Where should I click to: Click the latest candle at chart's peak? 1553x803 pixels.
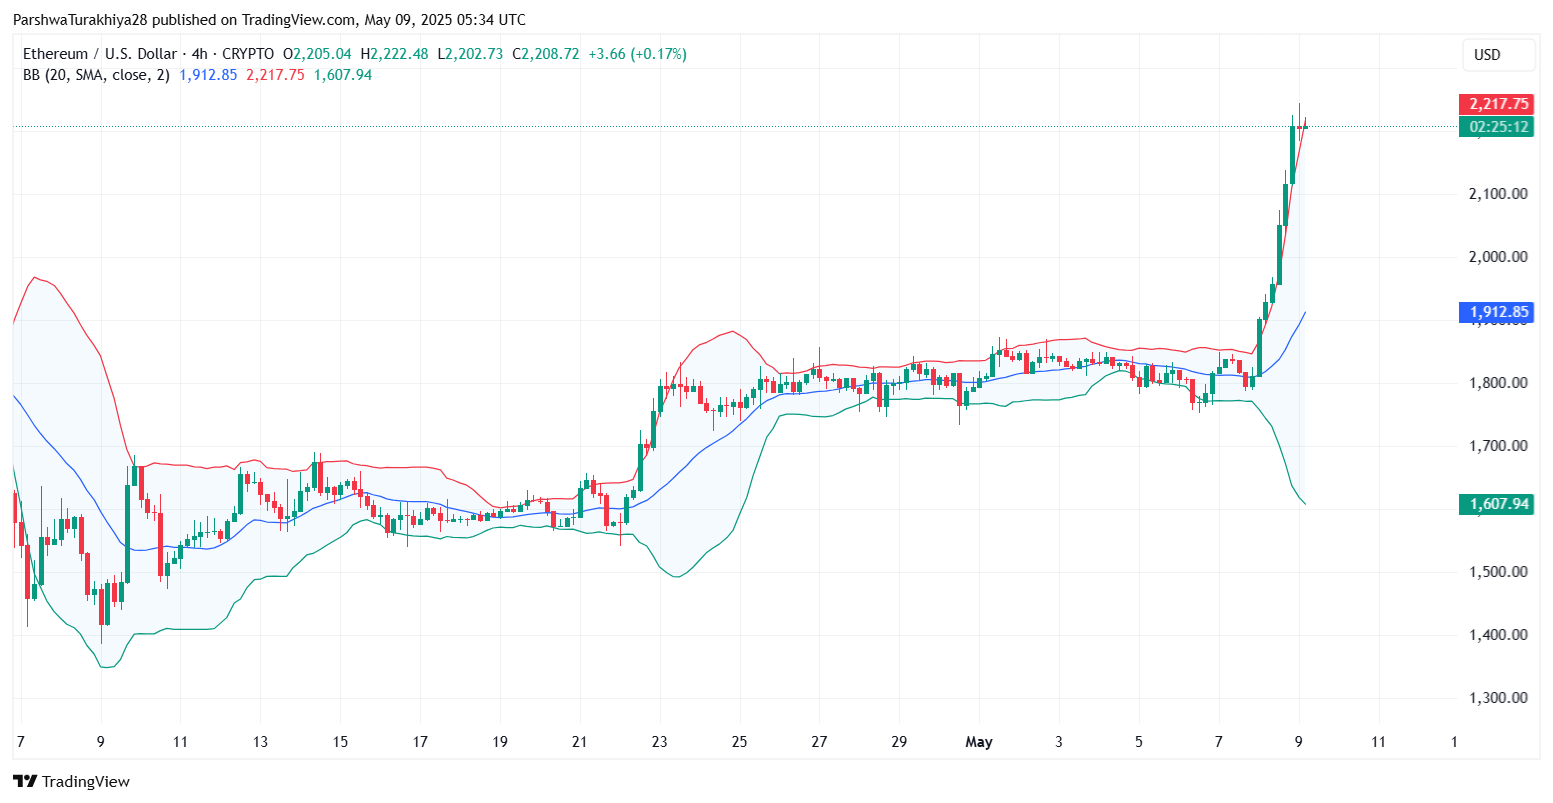click(1304, 124)
